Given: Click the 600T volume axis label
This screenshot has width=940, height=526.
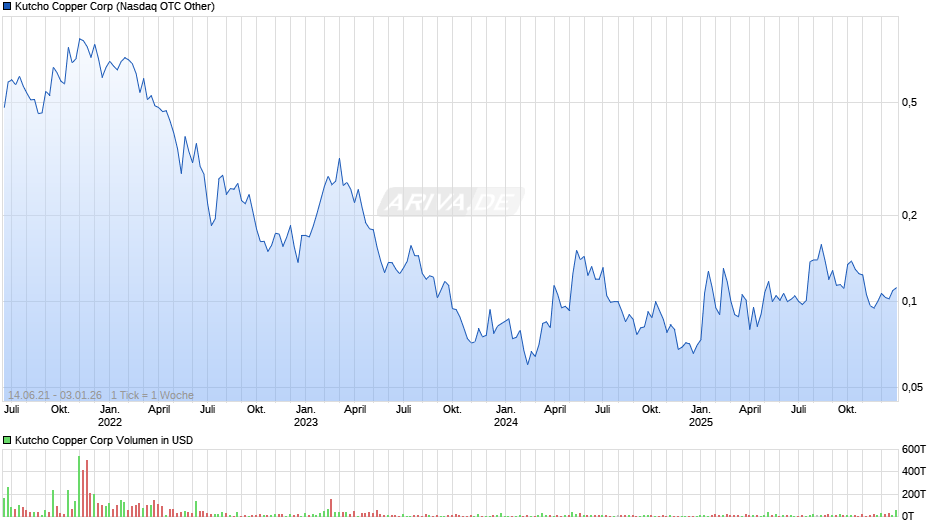Looking at the screenshot, I should click(914, 449).
